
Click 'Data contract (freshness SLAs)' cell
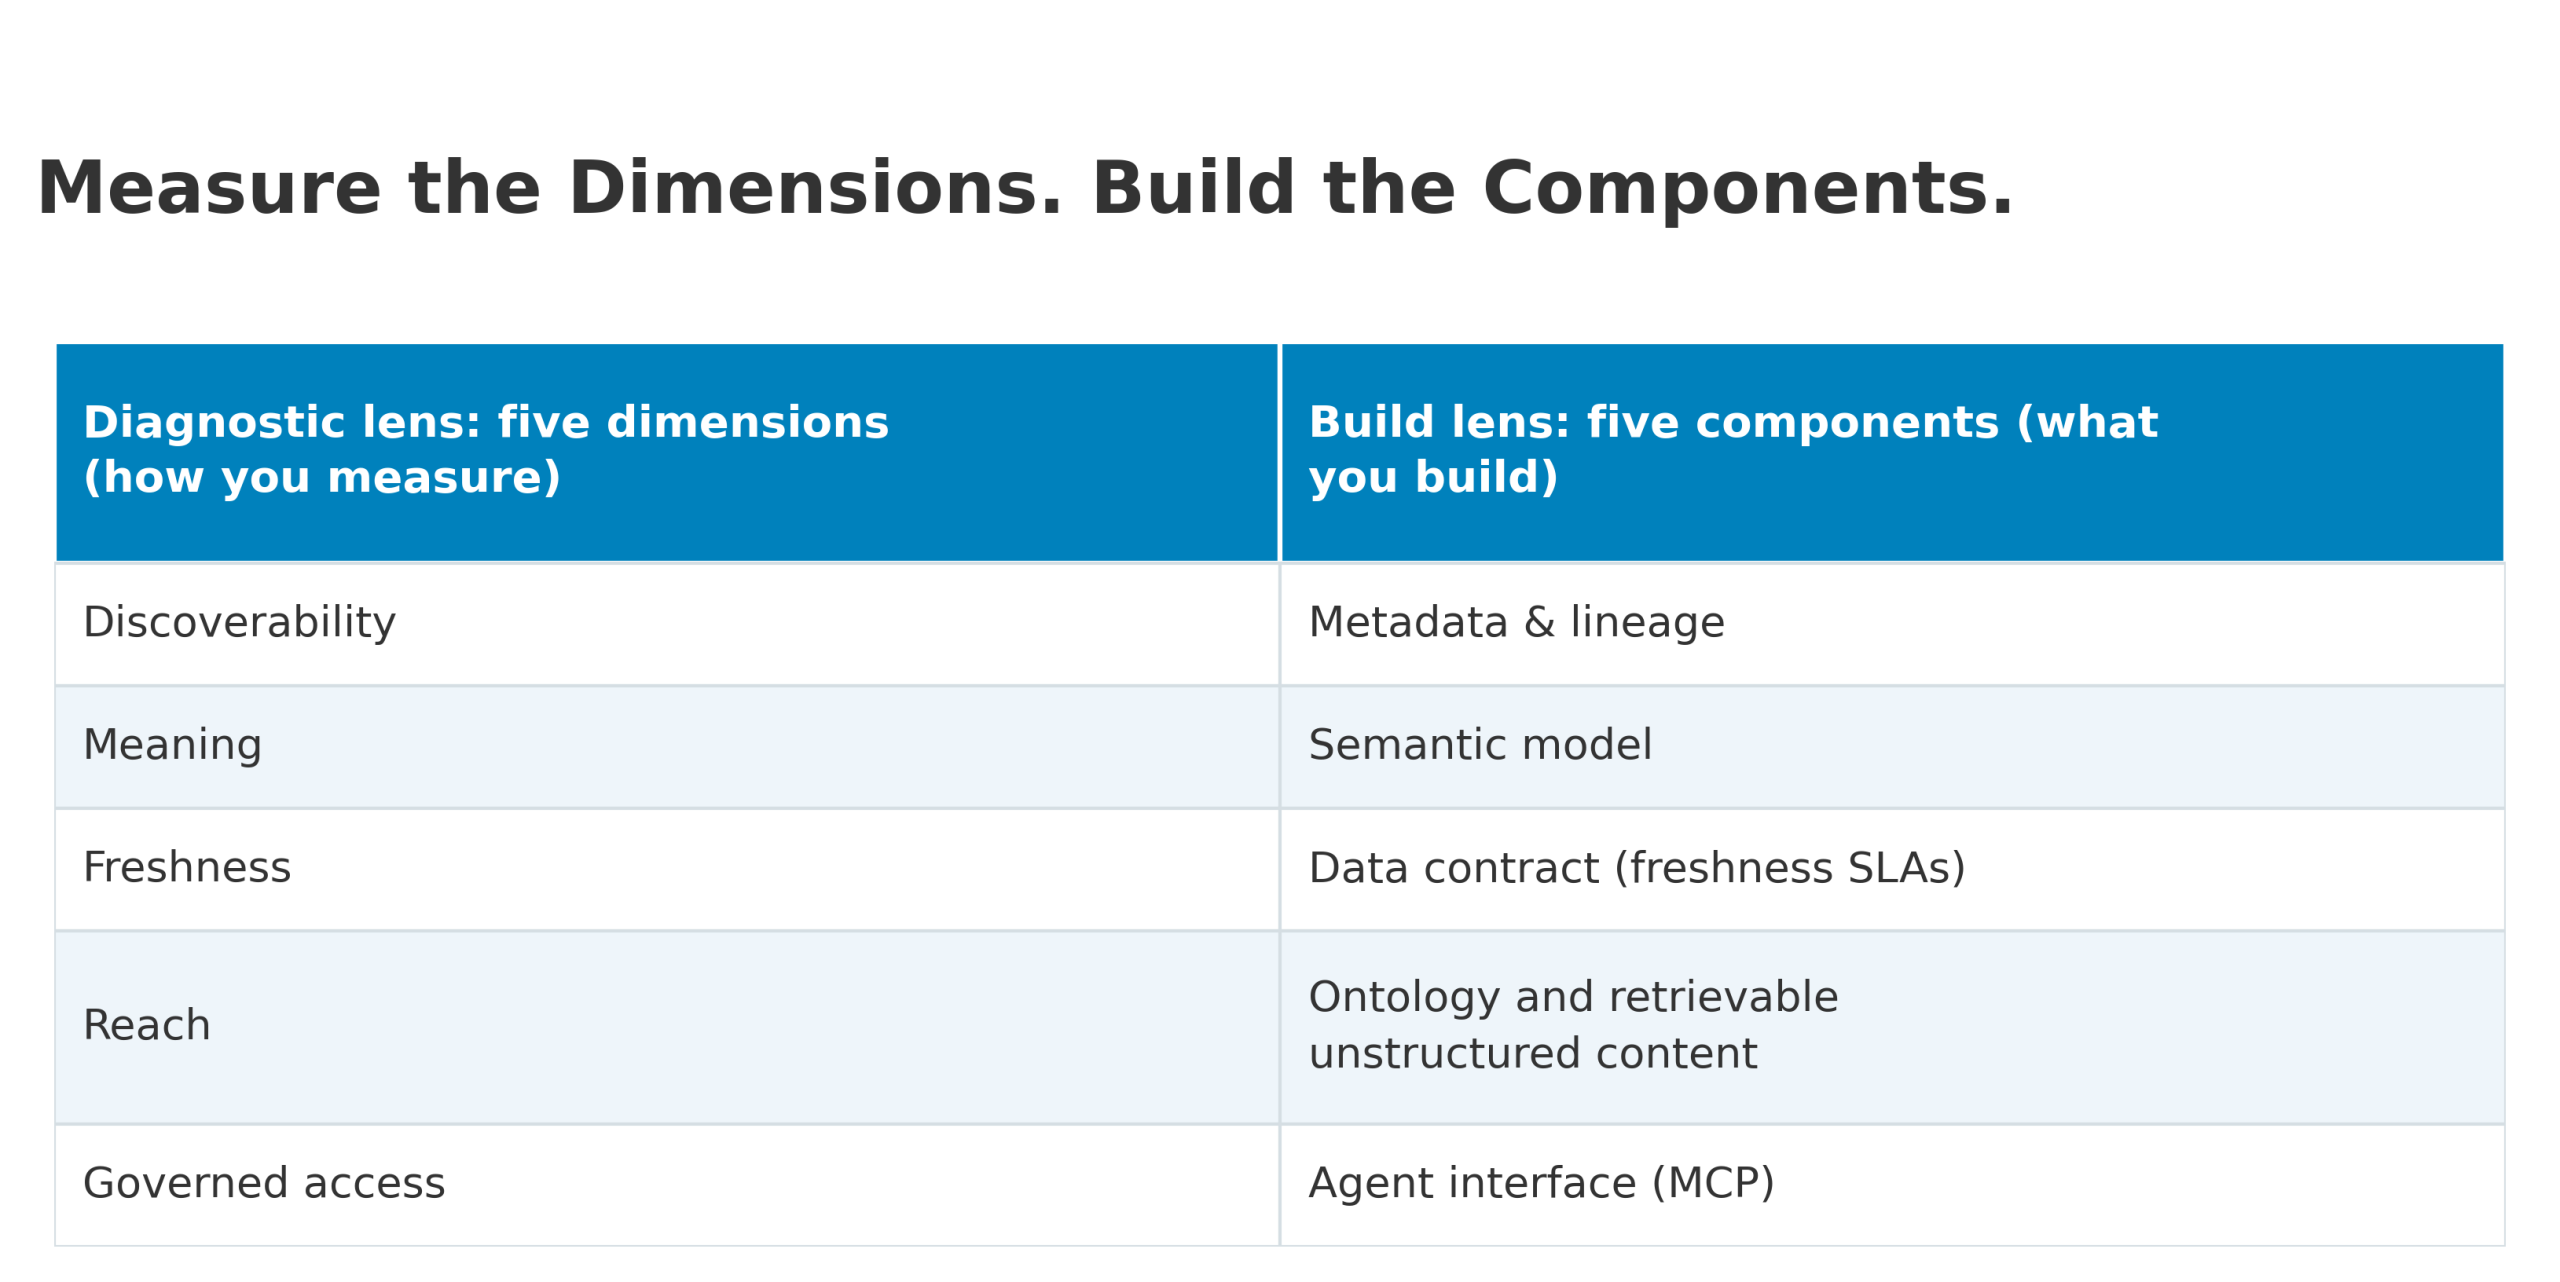click(1892, 869)
